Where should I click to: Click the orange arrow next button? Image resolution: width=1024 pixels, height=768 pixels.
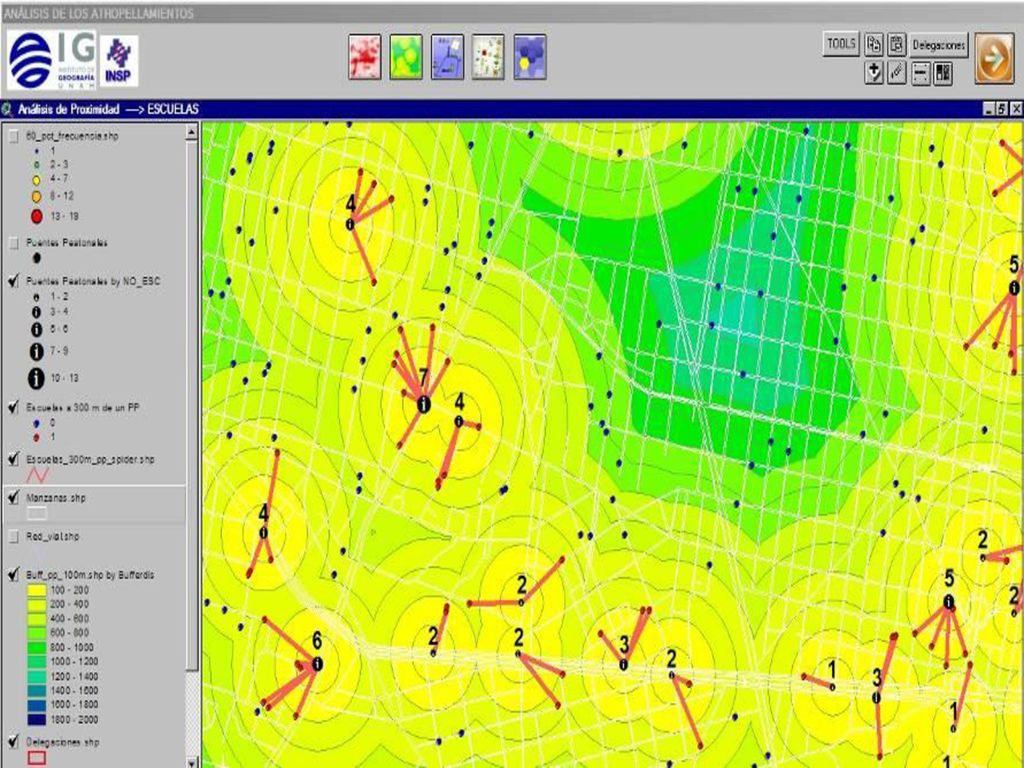[995, 59]
